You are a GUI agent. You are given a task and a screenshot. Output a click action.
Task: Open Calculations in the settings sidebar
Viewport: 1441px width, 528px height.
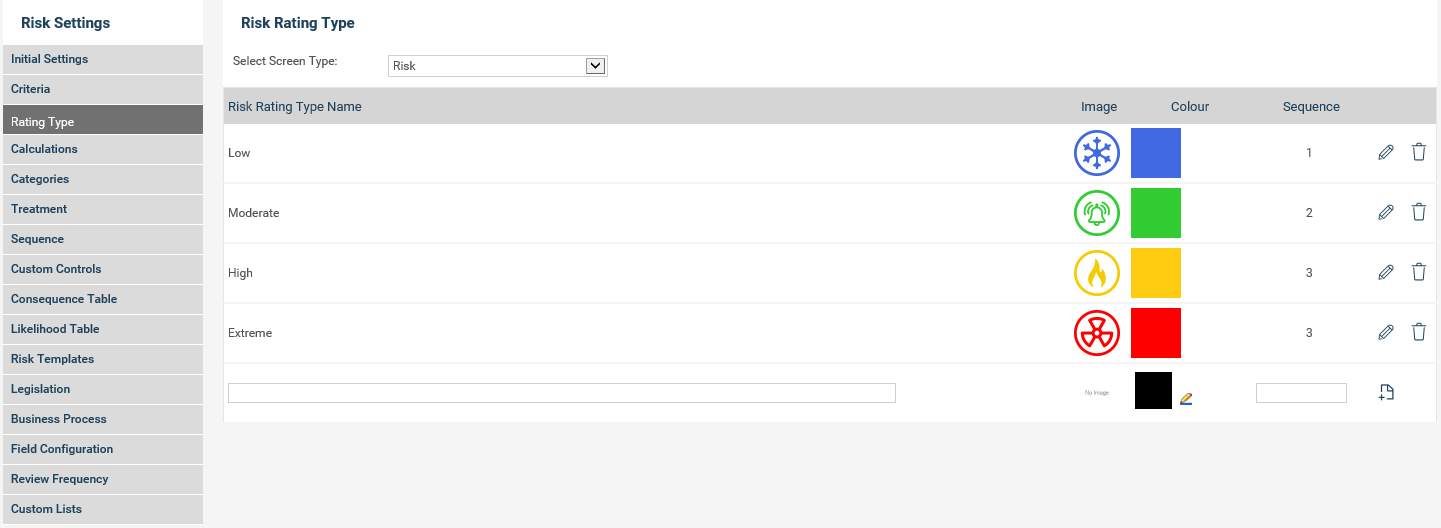pyautogui.click(x=102, y=149)
